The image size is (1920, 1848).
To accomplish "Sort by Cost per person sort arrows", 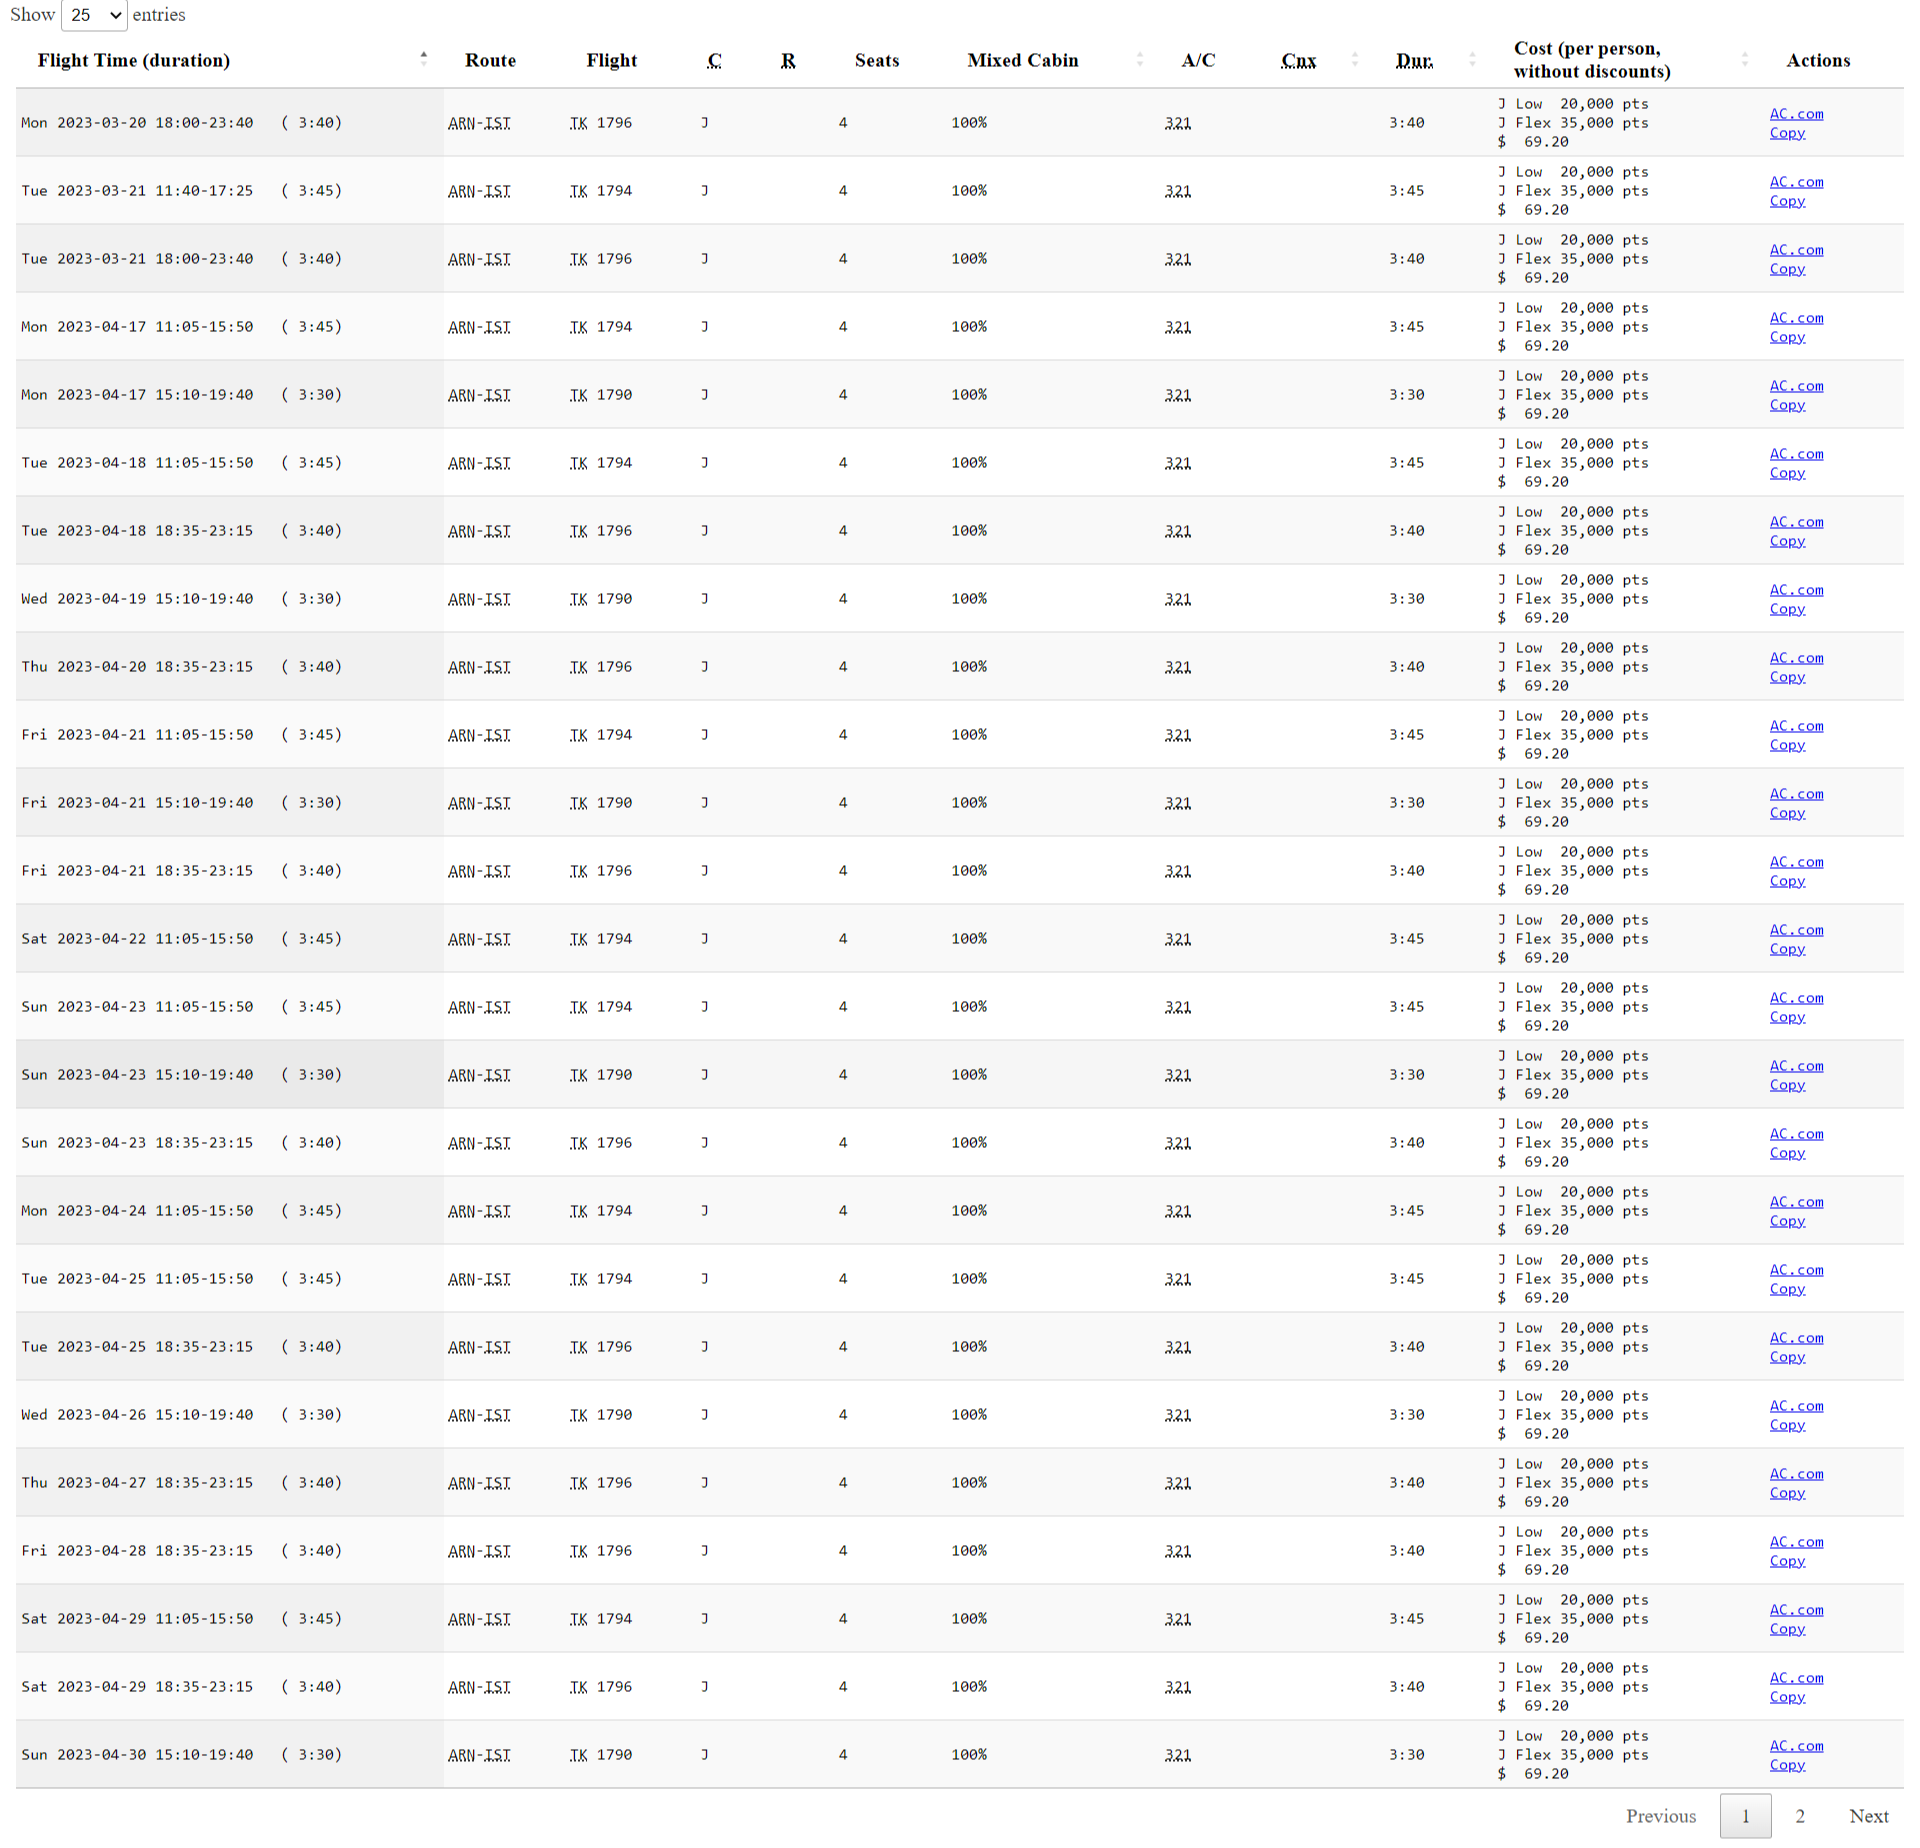I will pos(1746,60).
